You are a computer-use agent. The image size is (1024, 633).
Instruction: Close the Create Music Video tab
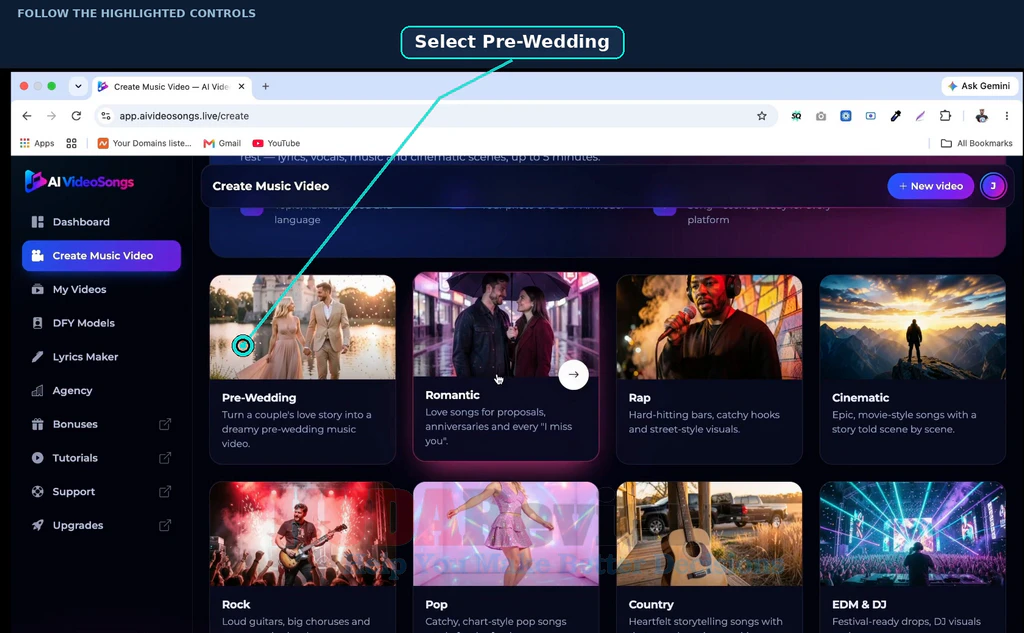[x=242, y=86]
